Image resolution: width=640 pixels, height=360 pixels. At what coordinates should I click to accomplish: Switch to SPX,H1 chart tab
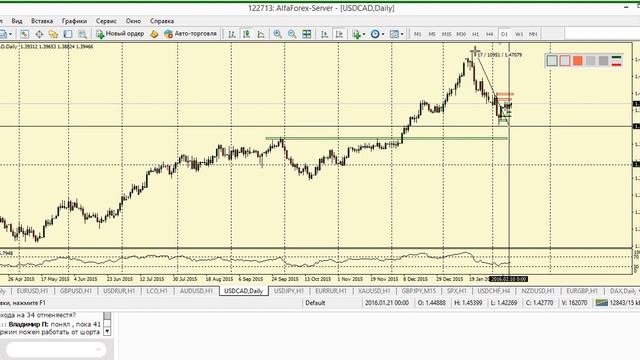(456, 291)
